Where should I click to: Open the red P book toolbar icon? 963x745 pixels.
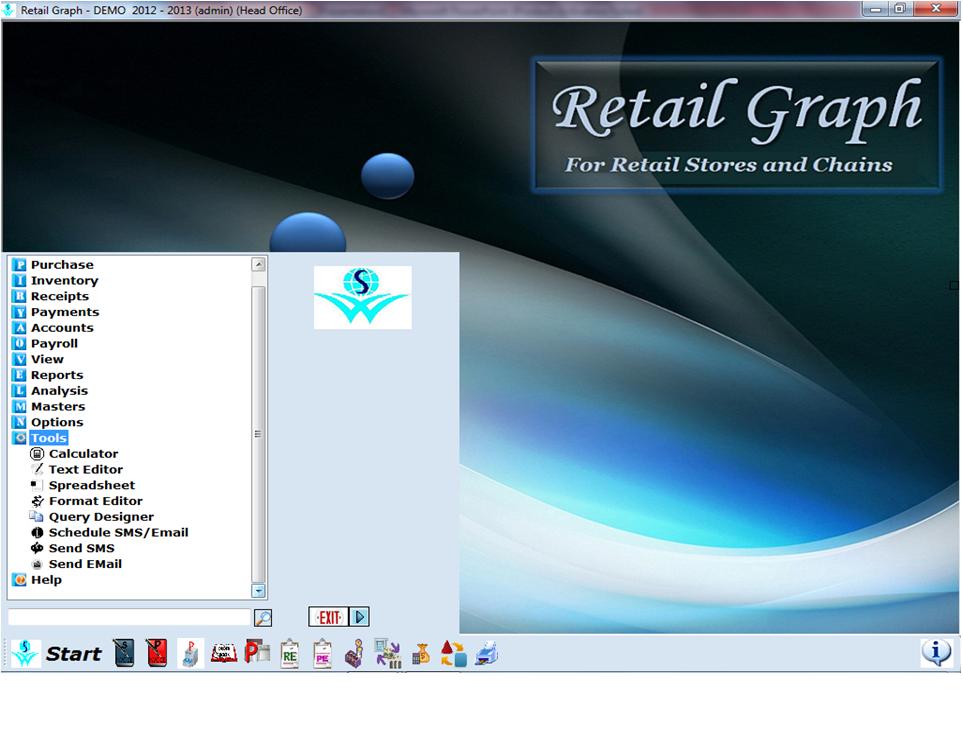point(157,653)
